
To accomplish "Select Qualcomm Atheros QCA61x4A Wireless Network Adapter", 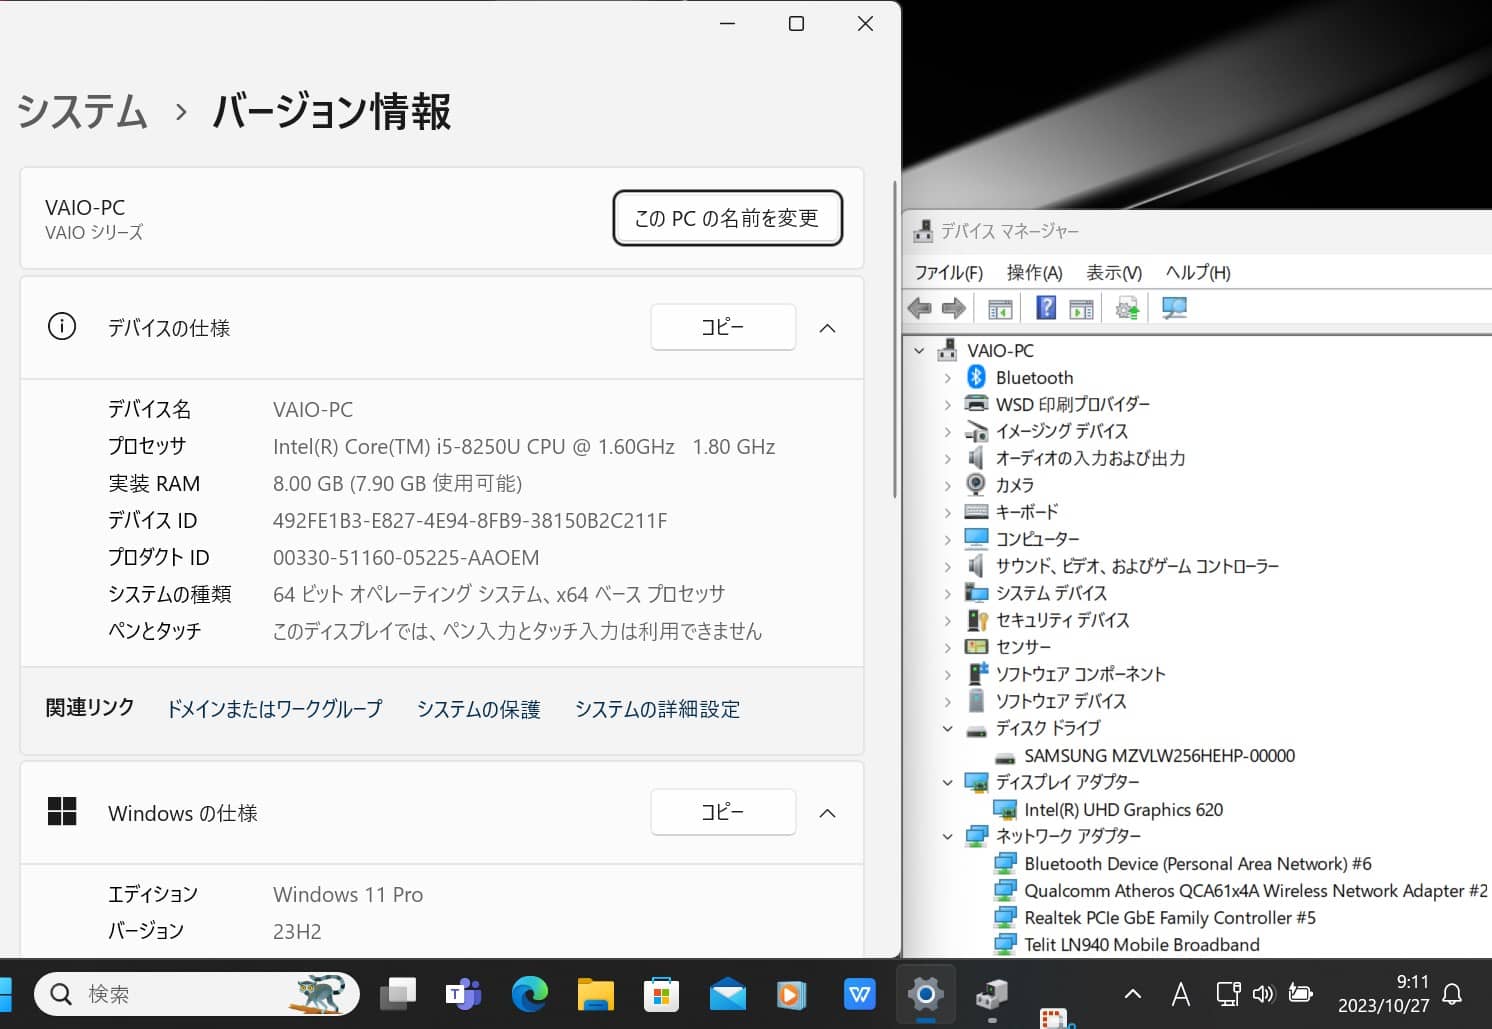I will (x=1255, y=891).
